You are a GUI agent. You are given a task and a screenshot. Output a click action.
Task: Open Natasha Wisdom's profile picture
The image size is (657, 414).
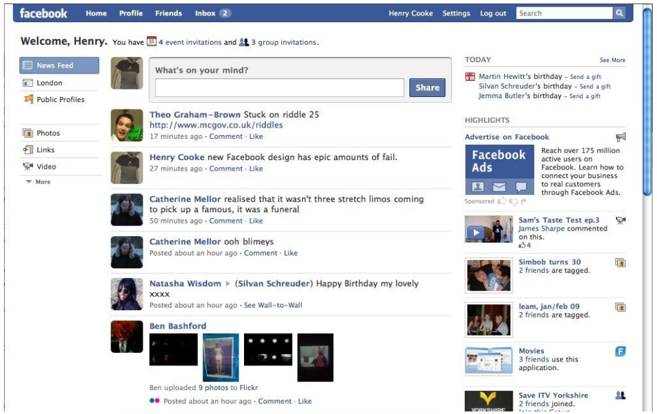pyautogui.click(x=127, y=294)
